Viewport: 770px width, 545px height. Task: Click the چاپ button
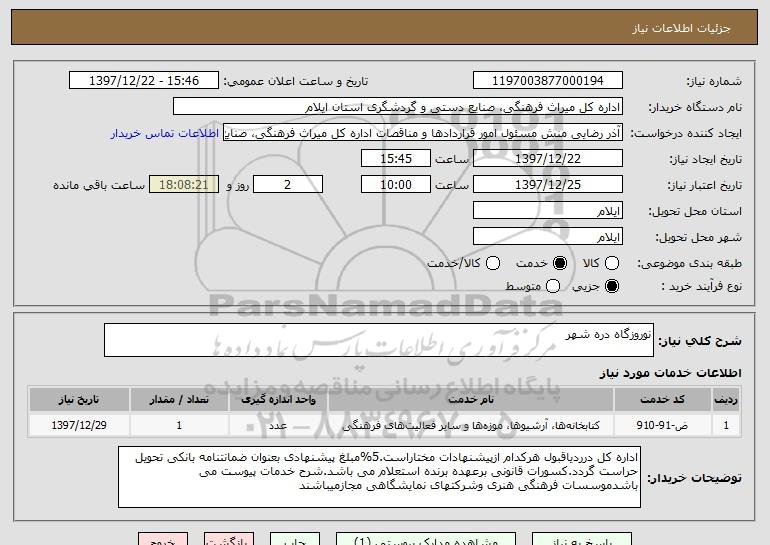295,539
